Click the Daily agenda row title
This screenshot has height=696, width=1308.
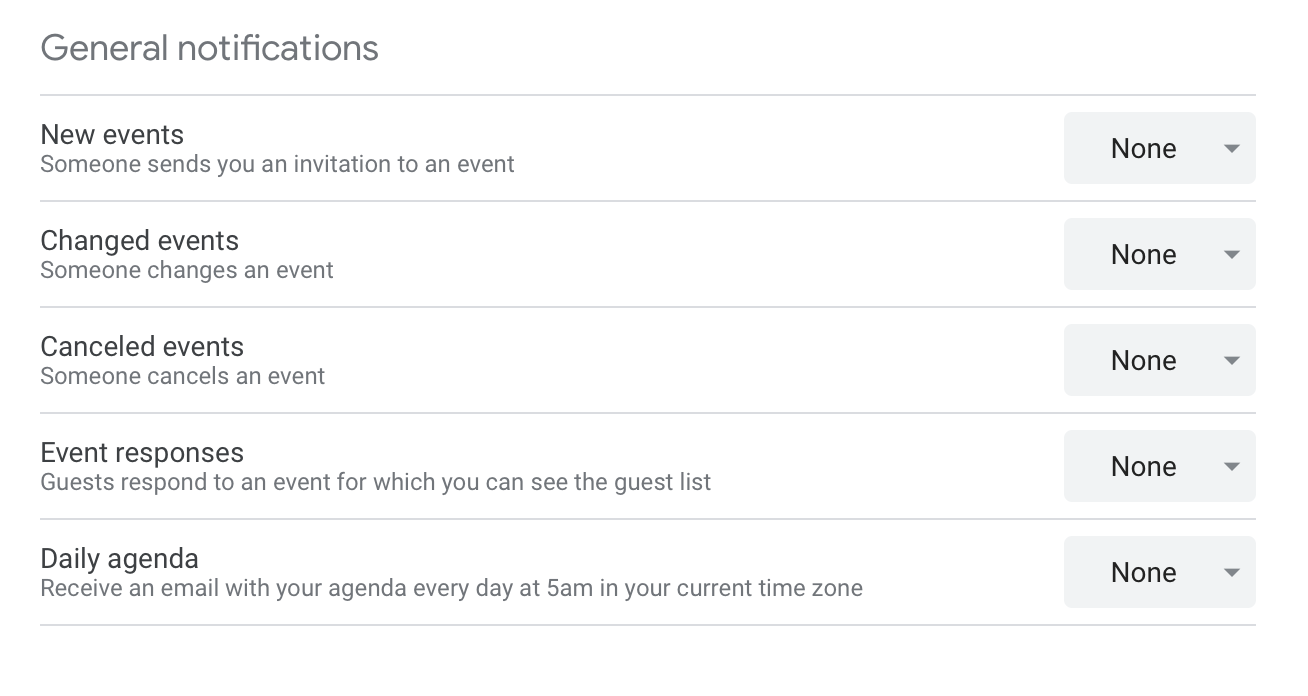pyautogui.click(x=119, y=559)
